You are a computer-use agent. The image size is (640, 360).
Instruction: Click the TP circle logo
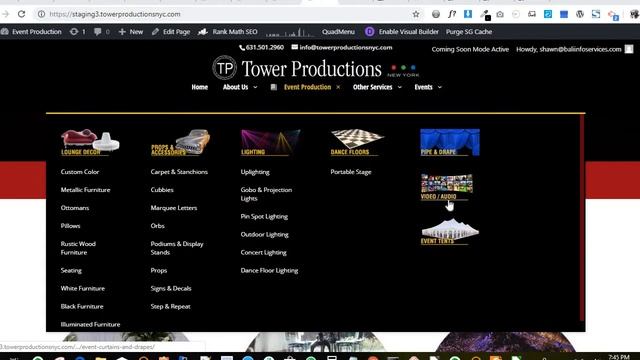point(224,68)
